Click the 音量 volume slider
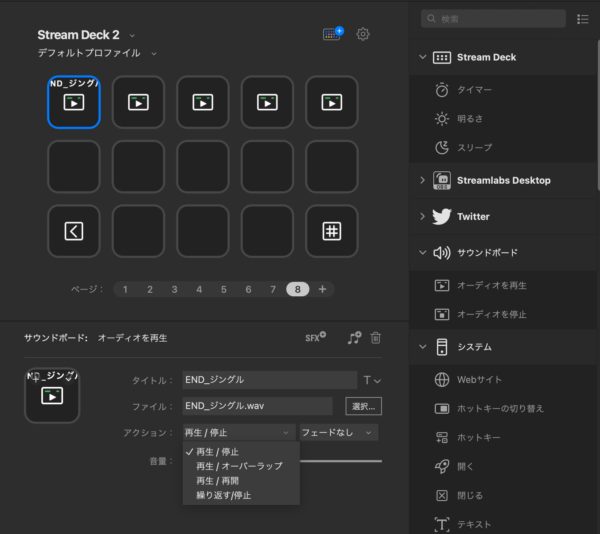 340,461
